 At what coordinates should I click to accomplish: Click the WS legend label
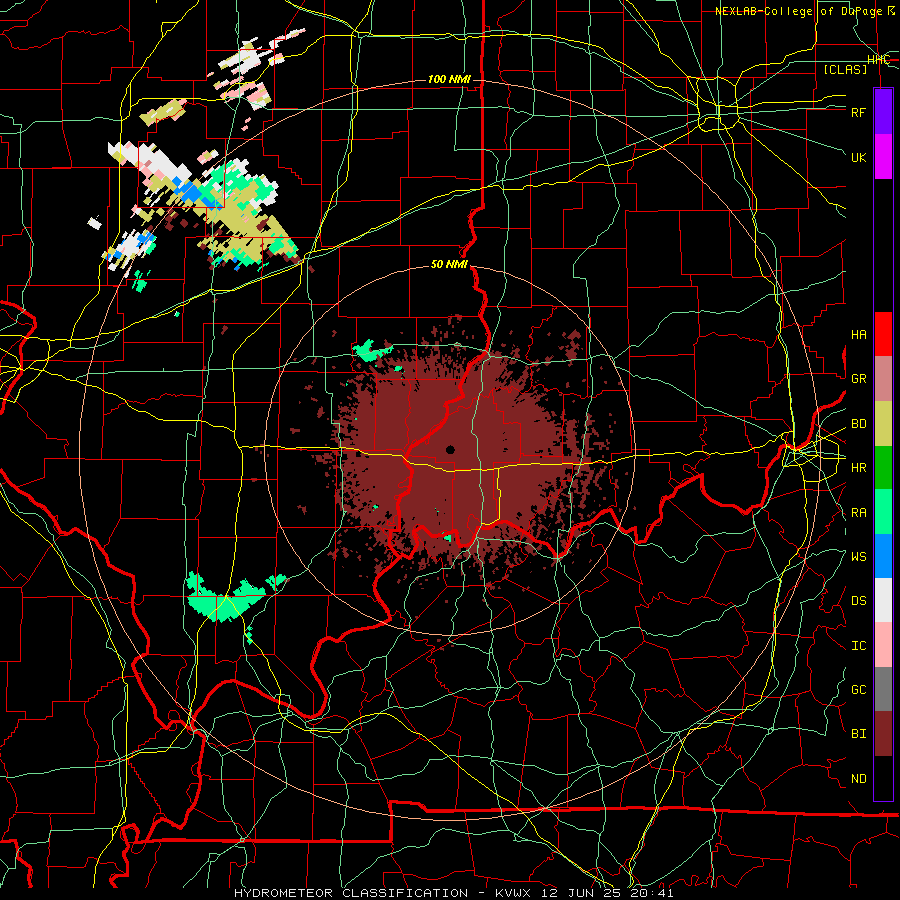858,557
